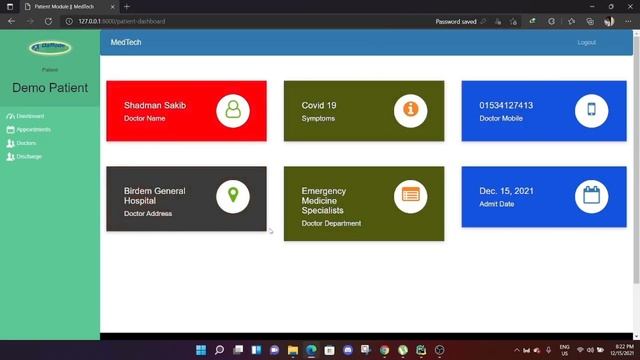Screen dimensions: 640x360
Task: Add this page to favorites star icon
Action: pyautogui.click(x=513, y=22)
